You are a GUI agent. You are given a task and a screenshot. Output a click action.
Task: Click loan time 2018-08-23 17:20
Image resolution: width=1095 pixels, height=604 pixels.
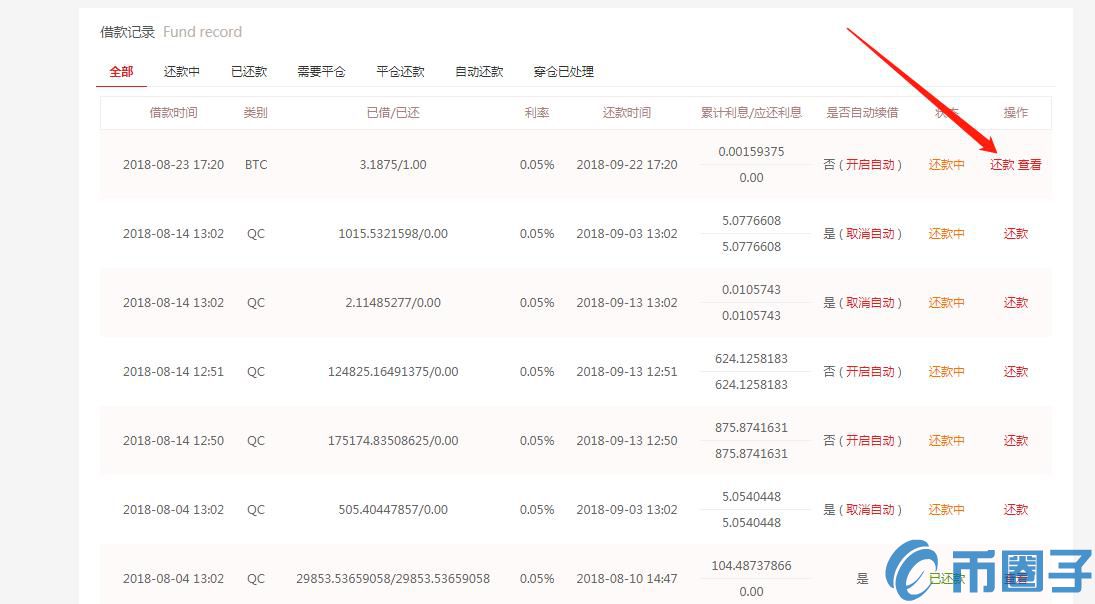[x=173, y=165]
